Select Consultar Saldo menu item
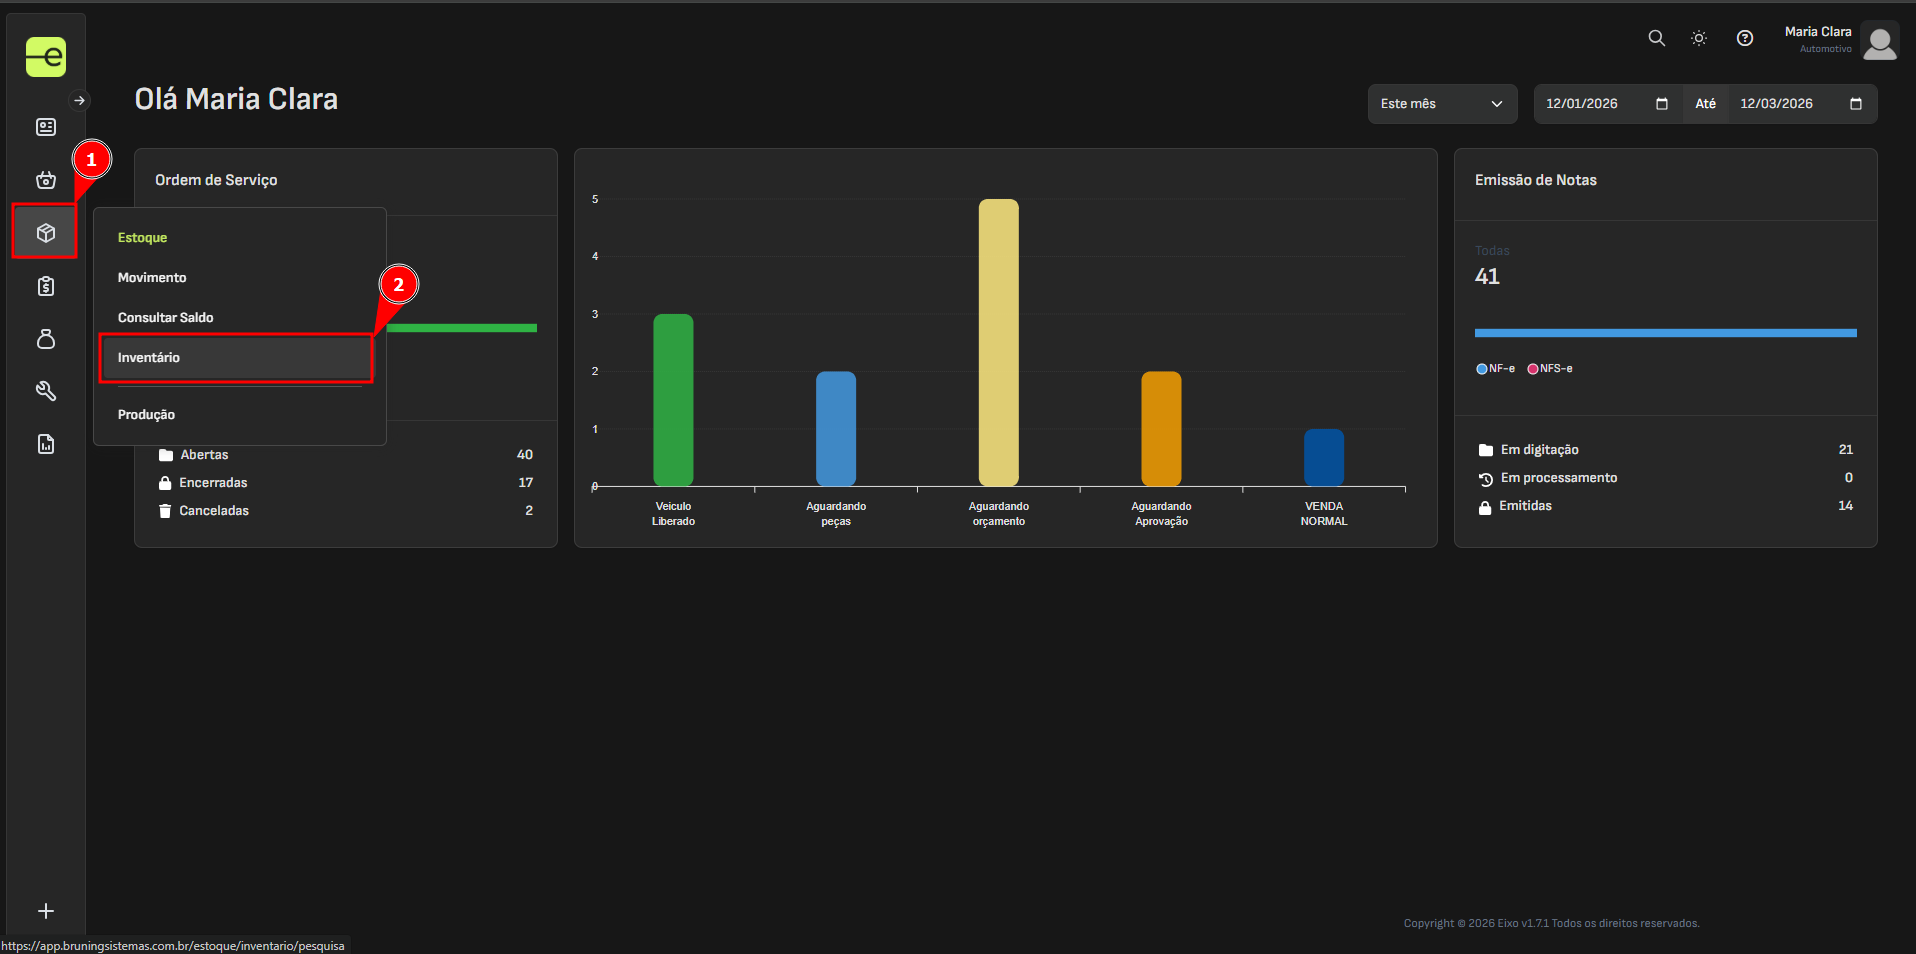The height and width of the screenshot is (954, 1916). [166, 318]
